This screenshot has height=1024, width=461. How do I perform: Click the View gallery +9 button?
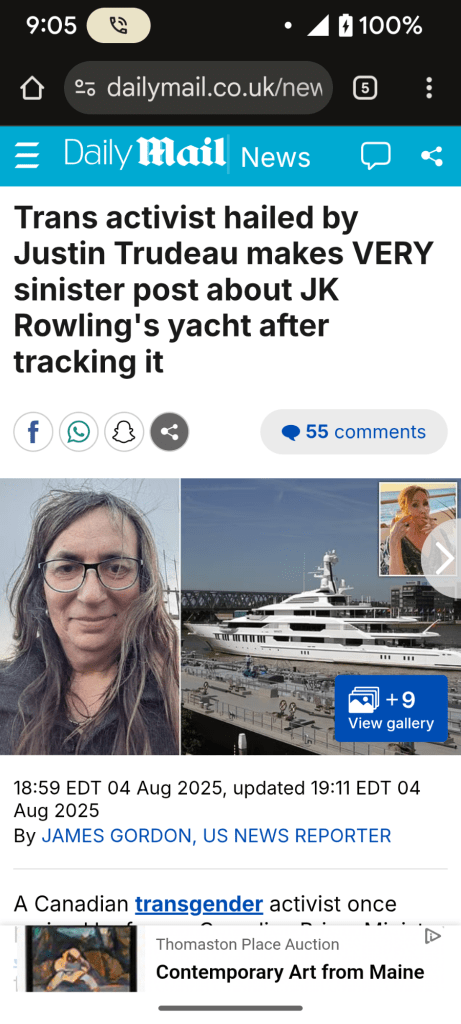(x=391, y=709)
